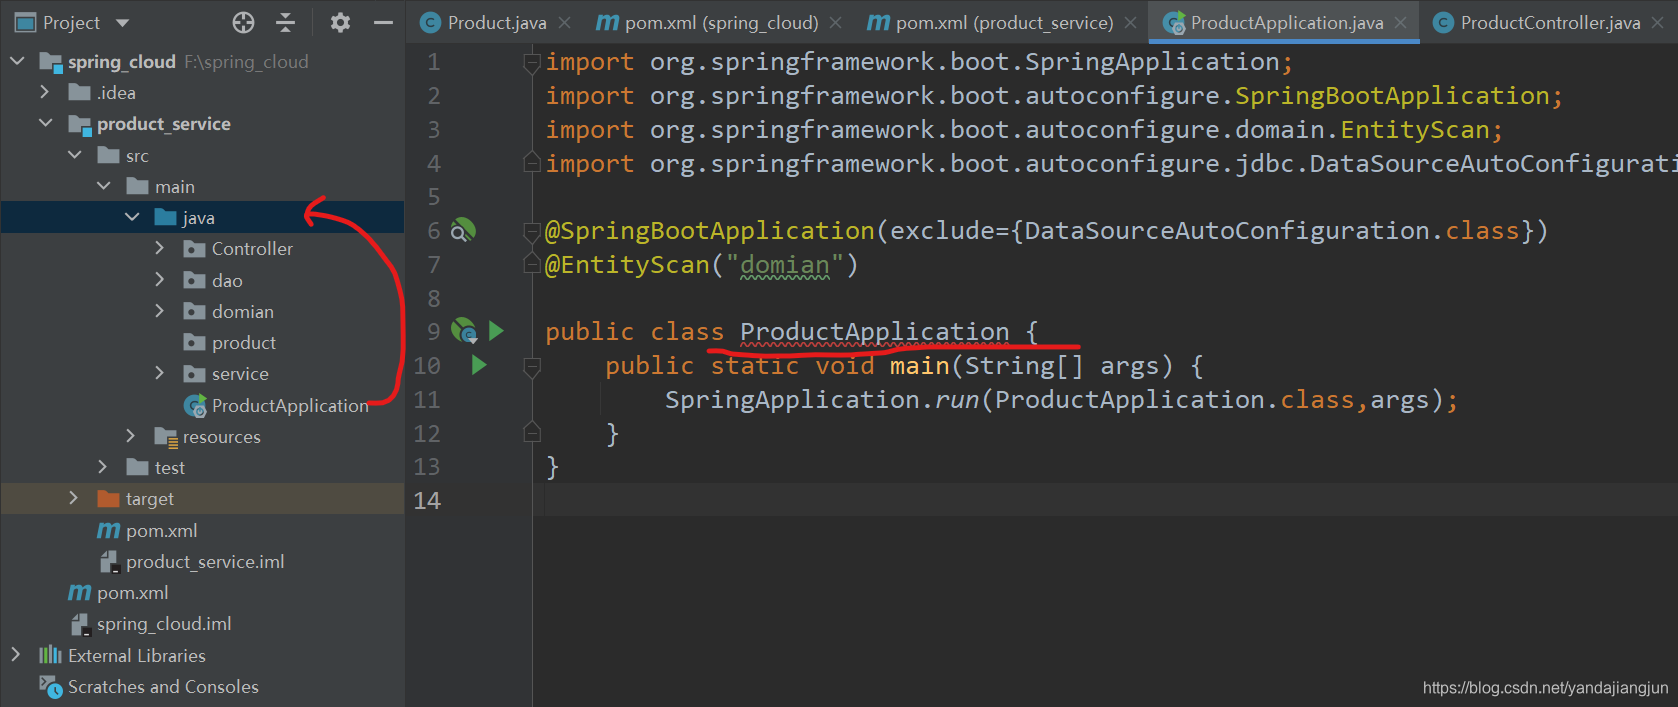Open Project panel settings gear
This screenshot has height=707, width=1678.
point(340,22)
